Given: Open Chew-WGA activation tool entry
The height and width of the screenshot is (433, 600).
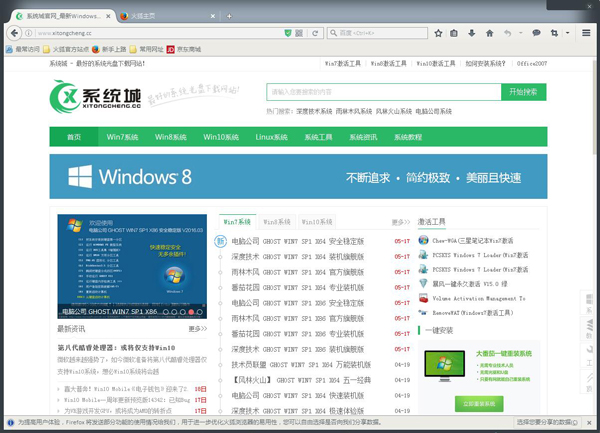Looking at the screenshot, I should pyautogui.click(x=473, y=241).
